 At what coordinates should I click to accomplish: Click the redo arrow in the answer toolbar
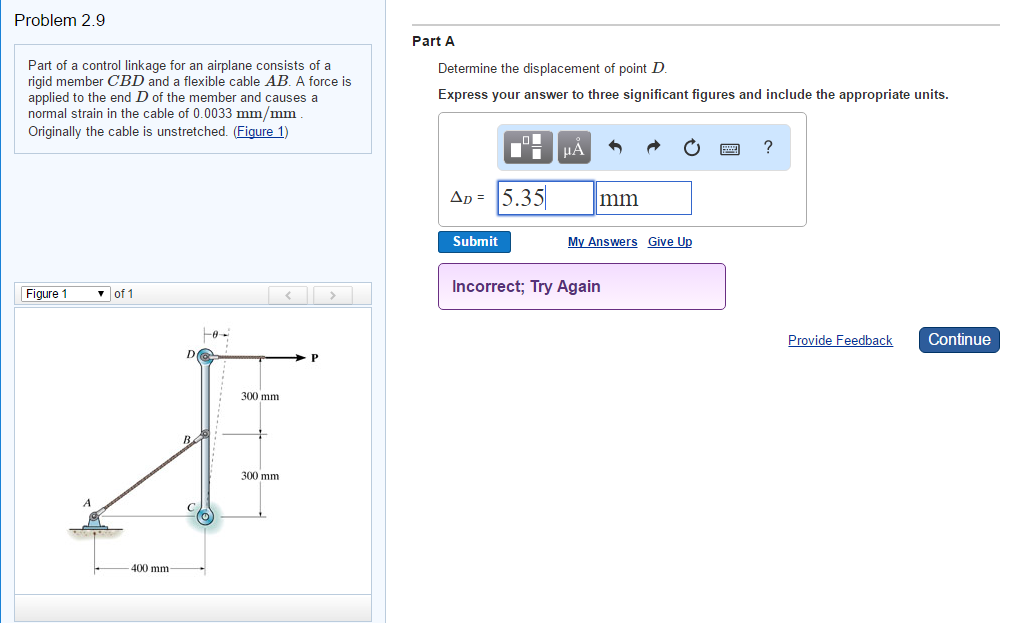coord(653,147)
